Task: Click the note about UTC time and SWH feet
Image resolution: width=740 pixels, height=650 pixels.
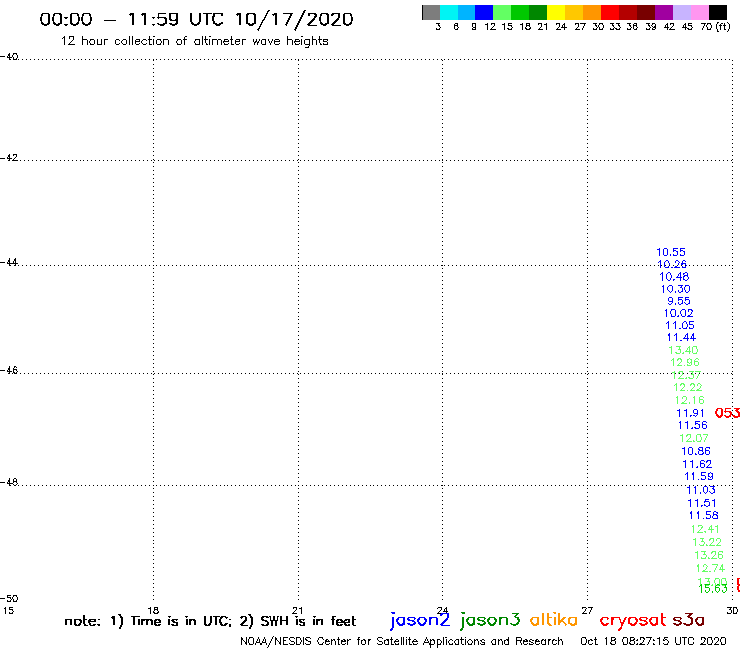Action: pyautogui.click(x=210, y=621)
